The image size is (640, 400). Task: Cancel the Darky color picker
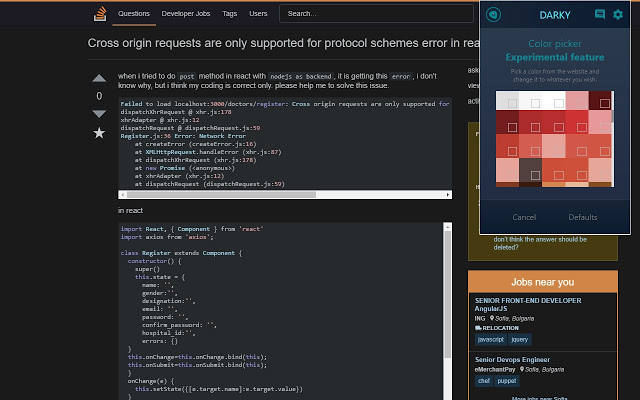[x=524, y=217]
